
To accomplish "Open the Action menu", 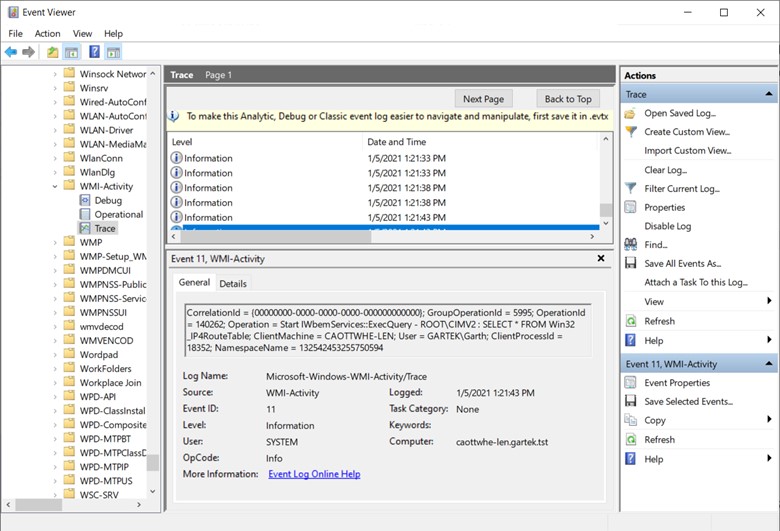I will point(47,33).
